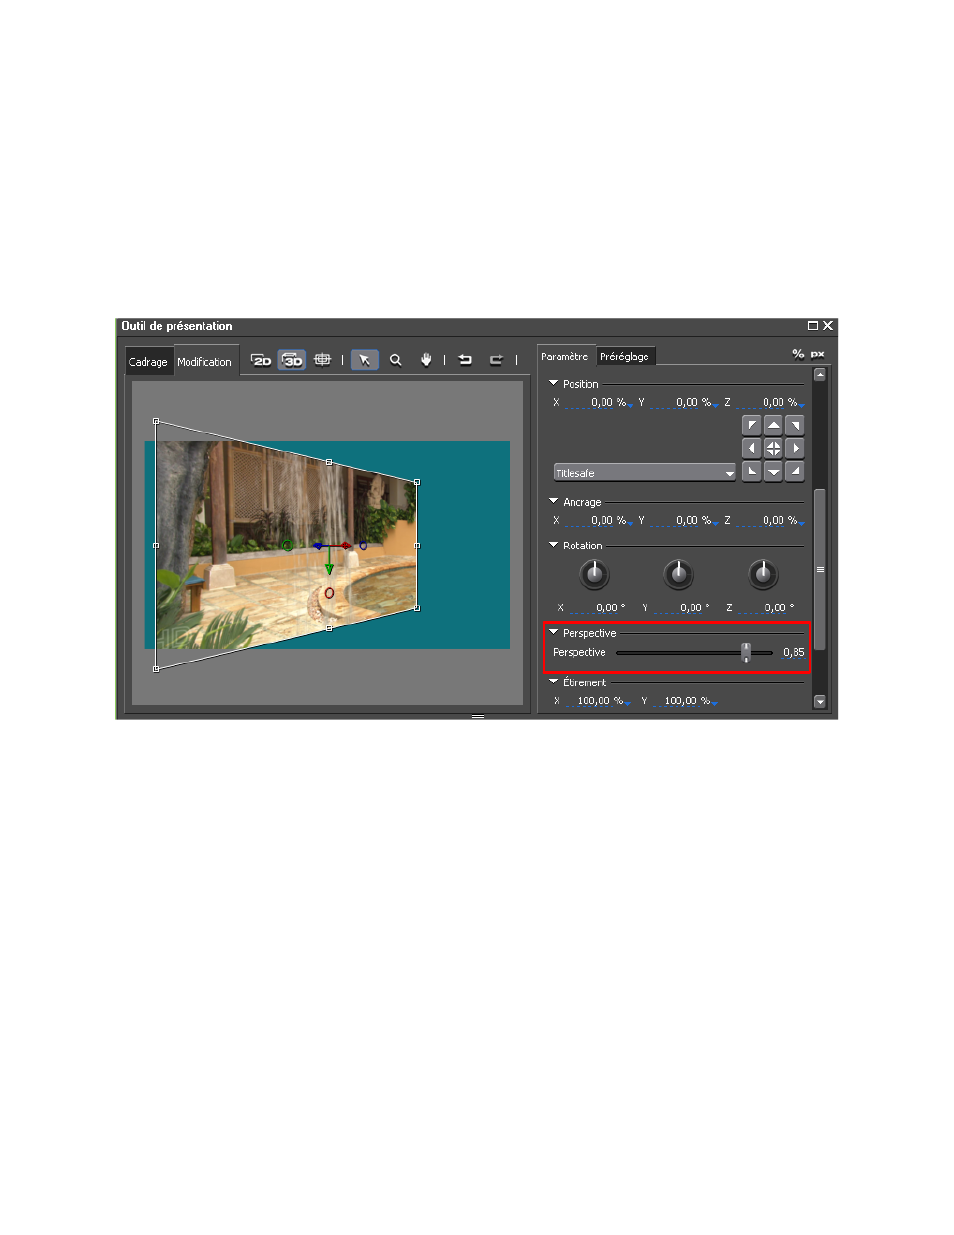The image size is (954, 1235).
Task: Choose the zoom magnifier tool
Action: pos(396,360)
